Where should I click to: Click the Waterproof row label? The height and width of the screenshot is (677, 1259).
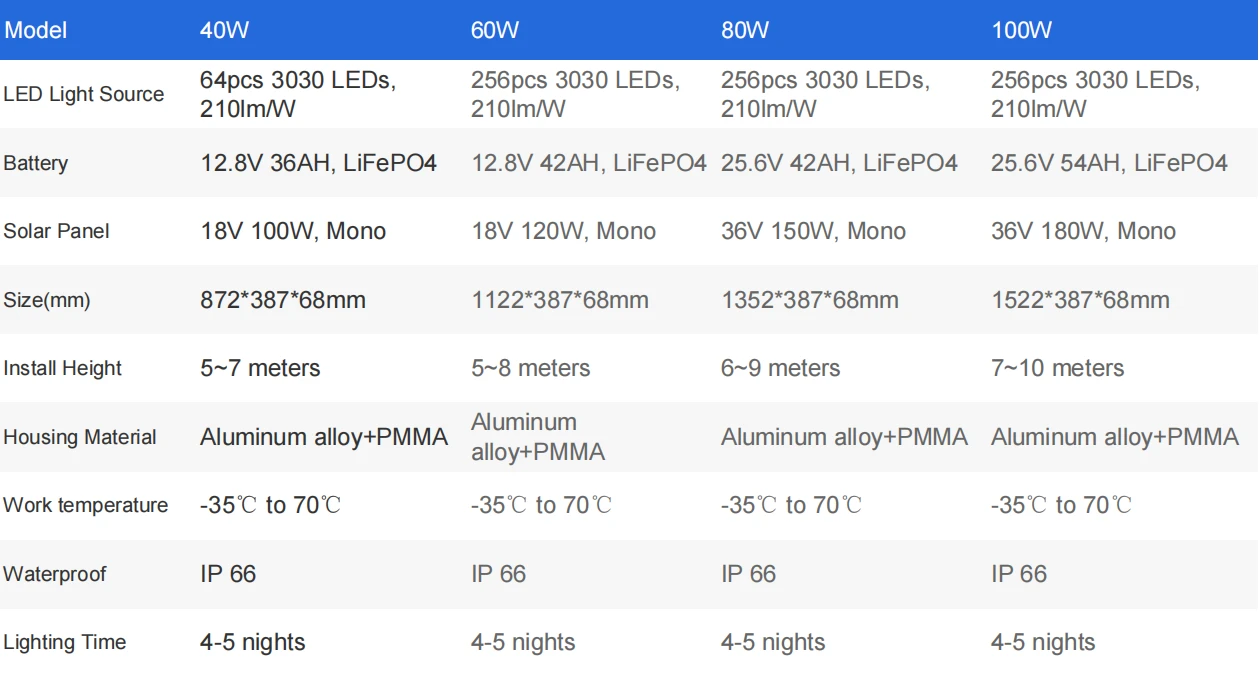click(x=55, y=574)
